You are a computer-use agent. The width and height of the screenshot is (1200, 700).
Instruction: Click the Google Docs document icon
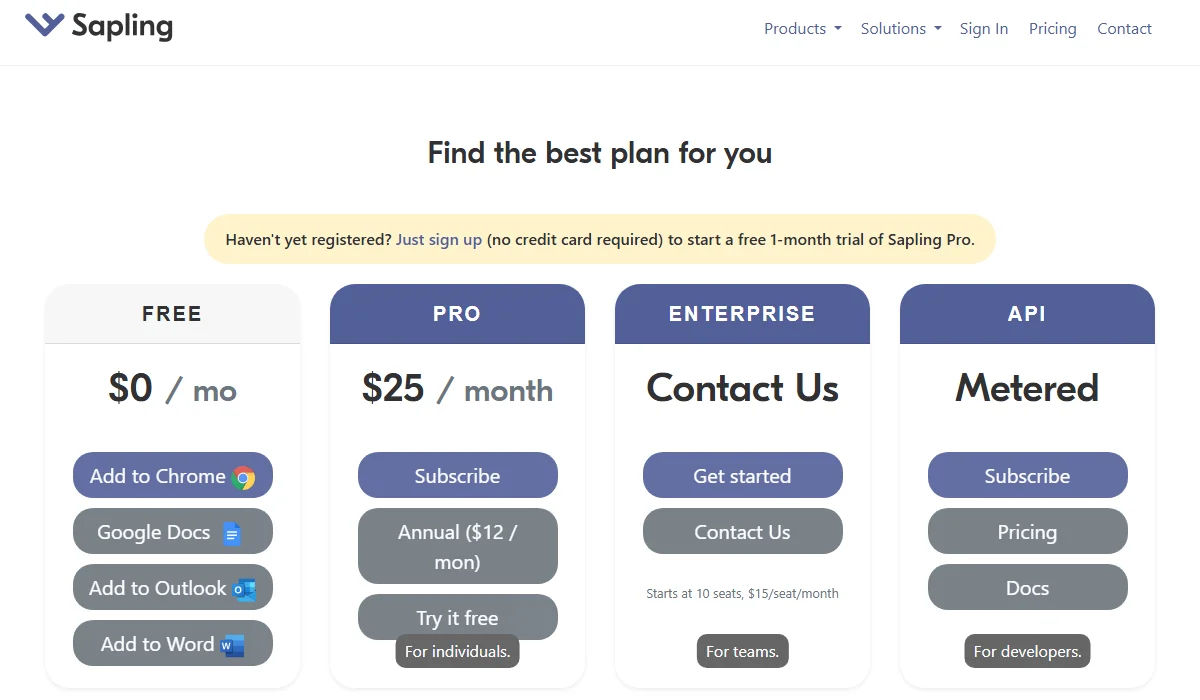[x=232, y=531]
